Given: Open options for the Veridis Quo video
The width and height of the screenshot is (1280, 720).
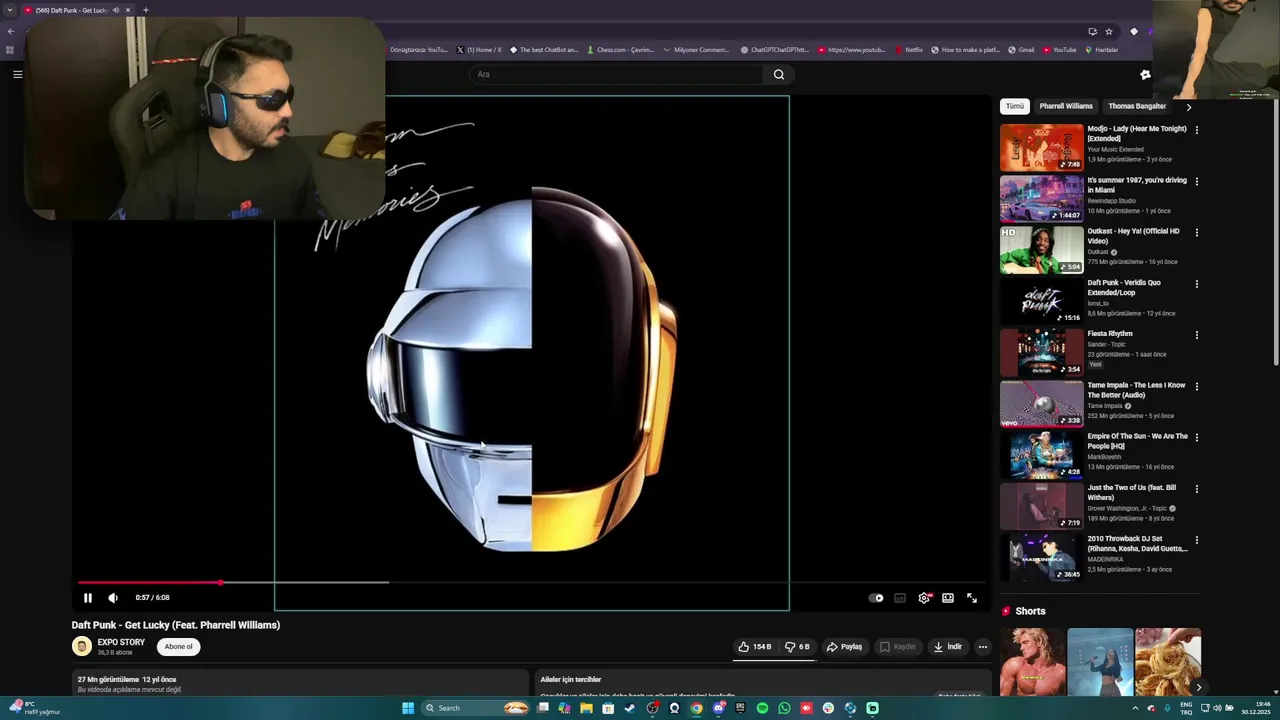Looking at the screenshot, I should pos(1196,284).
